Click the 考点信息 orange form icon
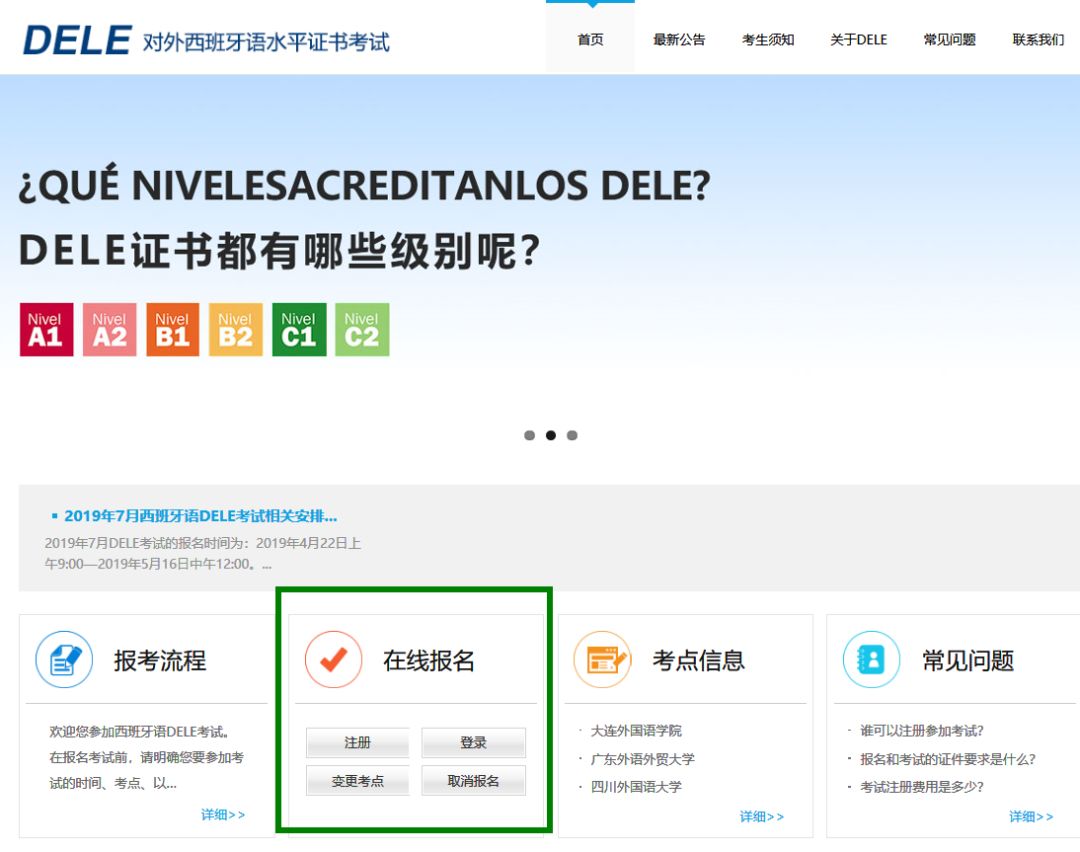 (603, 660)
